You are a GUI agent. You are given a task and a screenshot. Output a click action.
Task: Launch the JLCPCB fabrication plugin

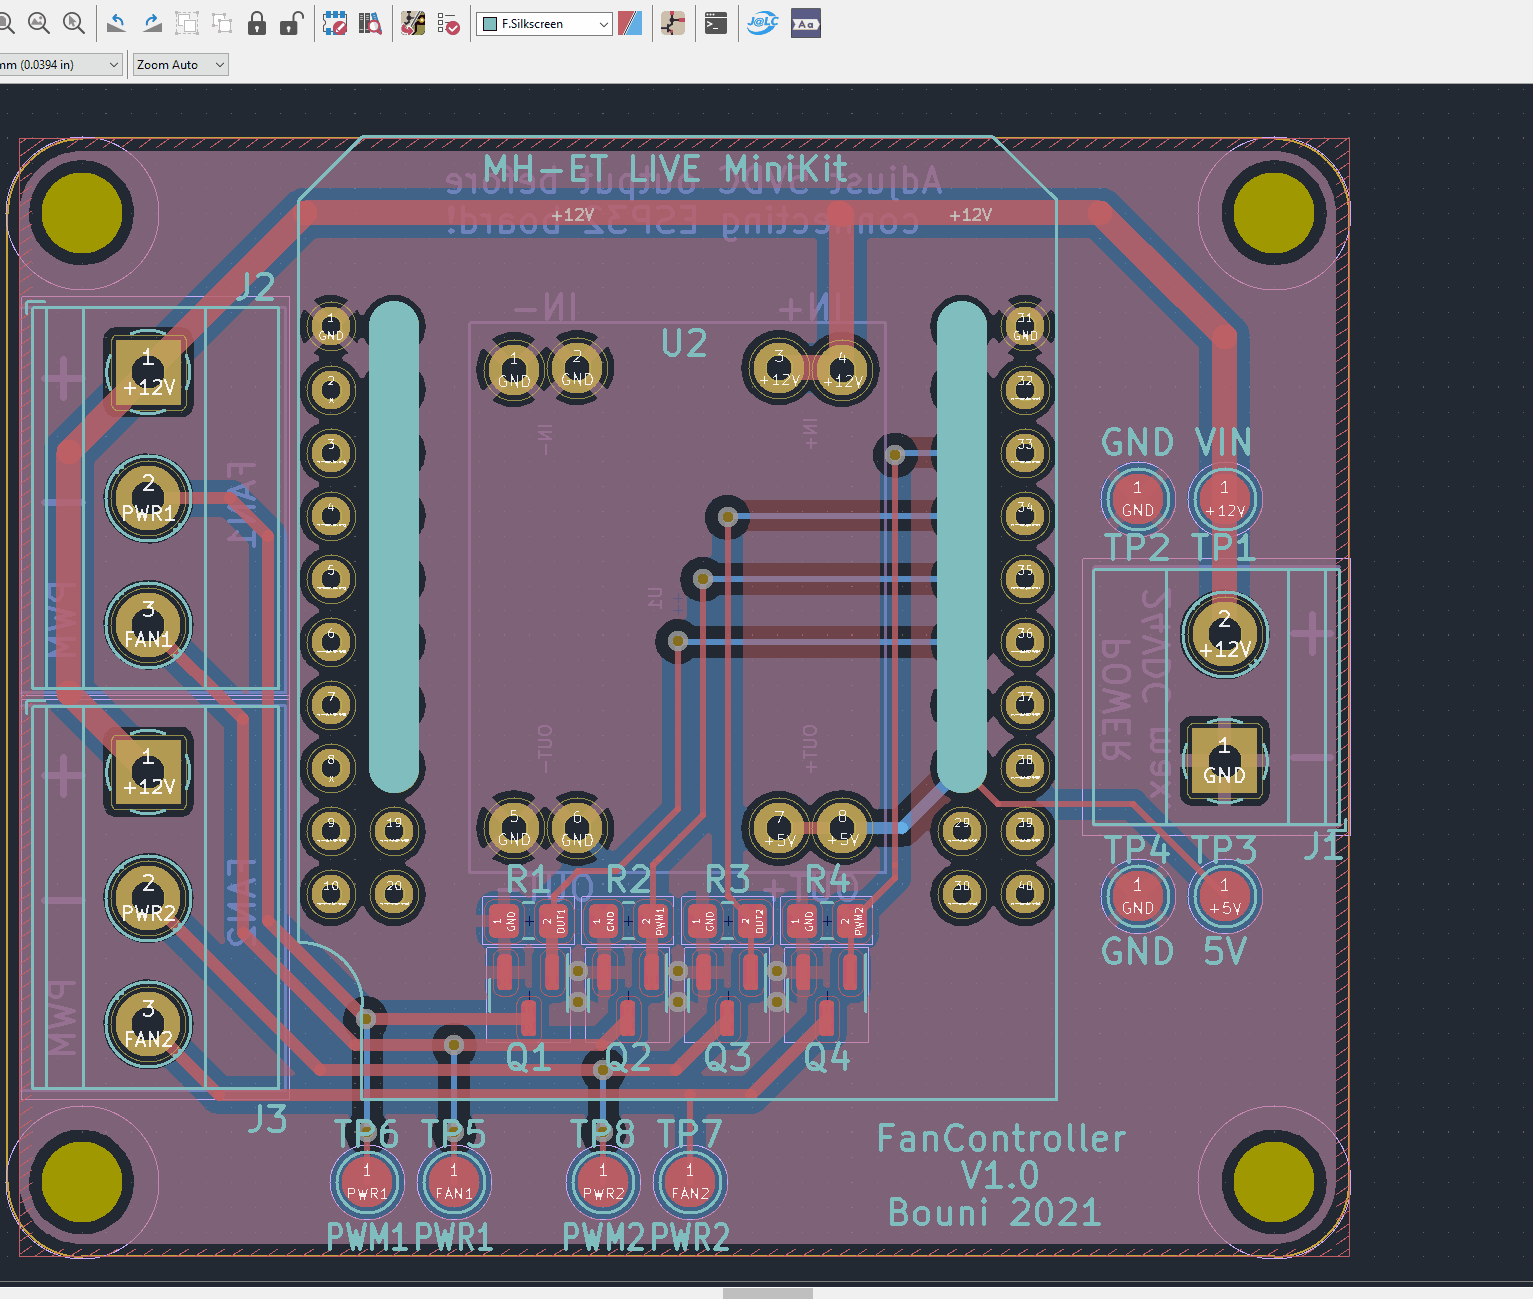762,22
